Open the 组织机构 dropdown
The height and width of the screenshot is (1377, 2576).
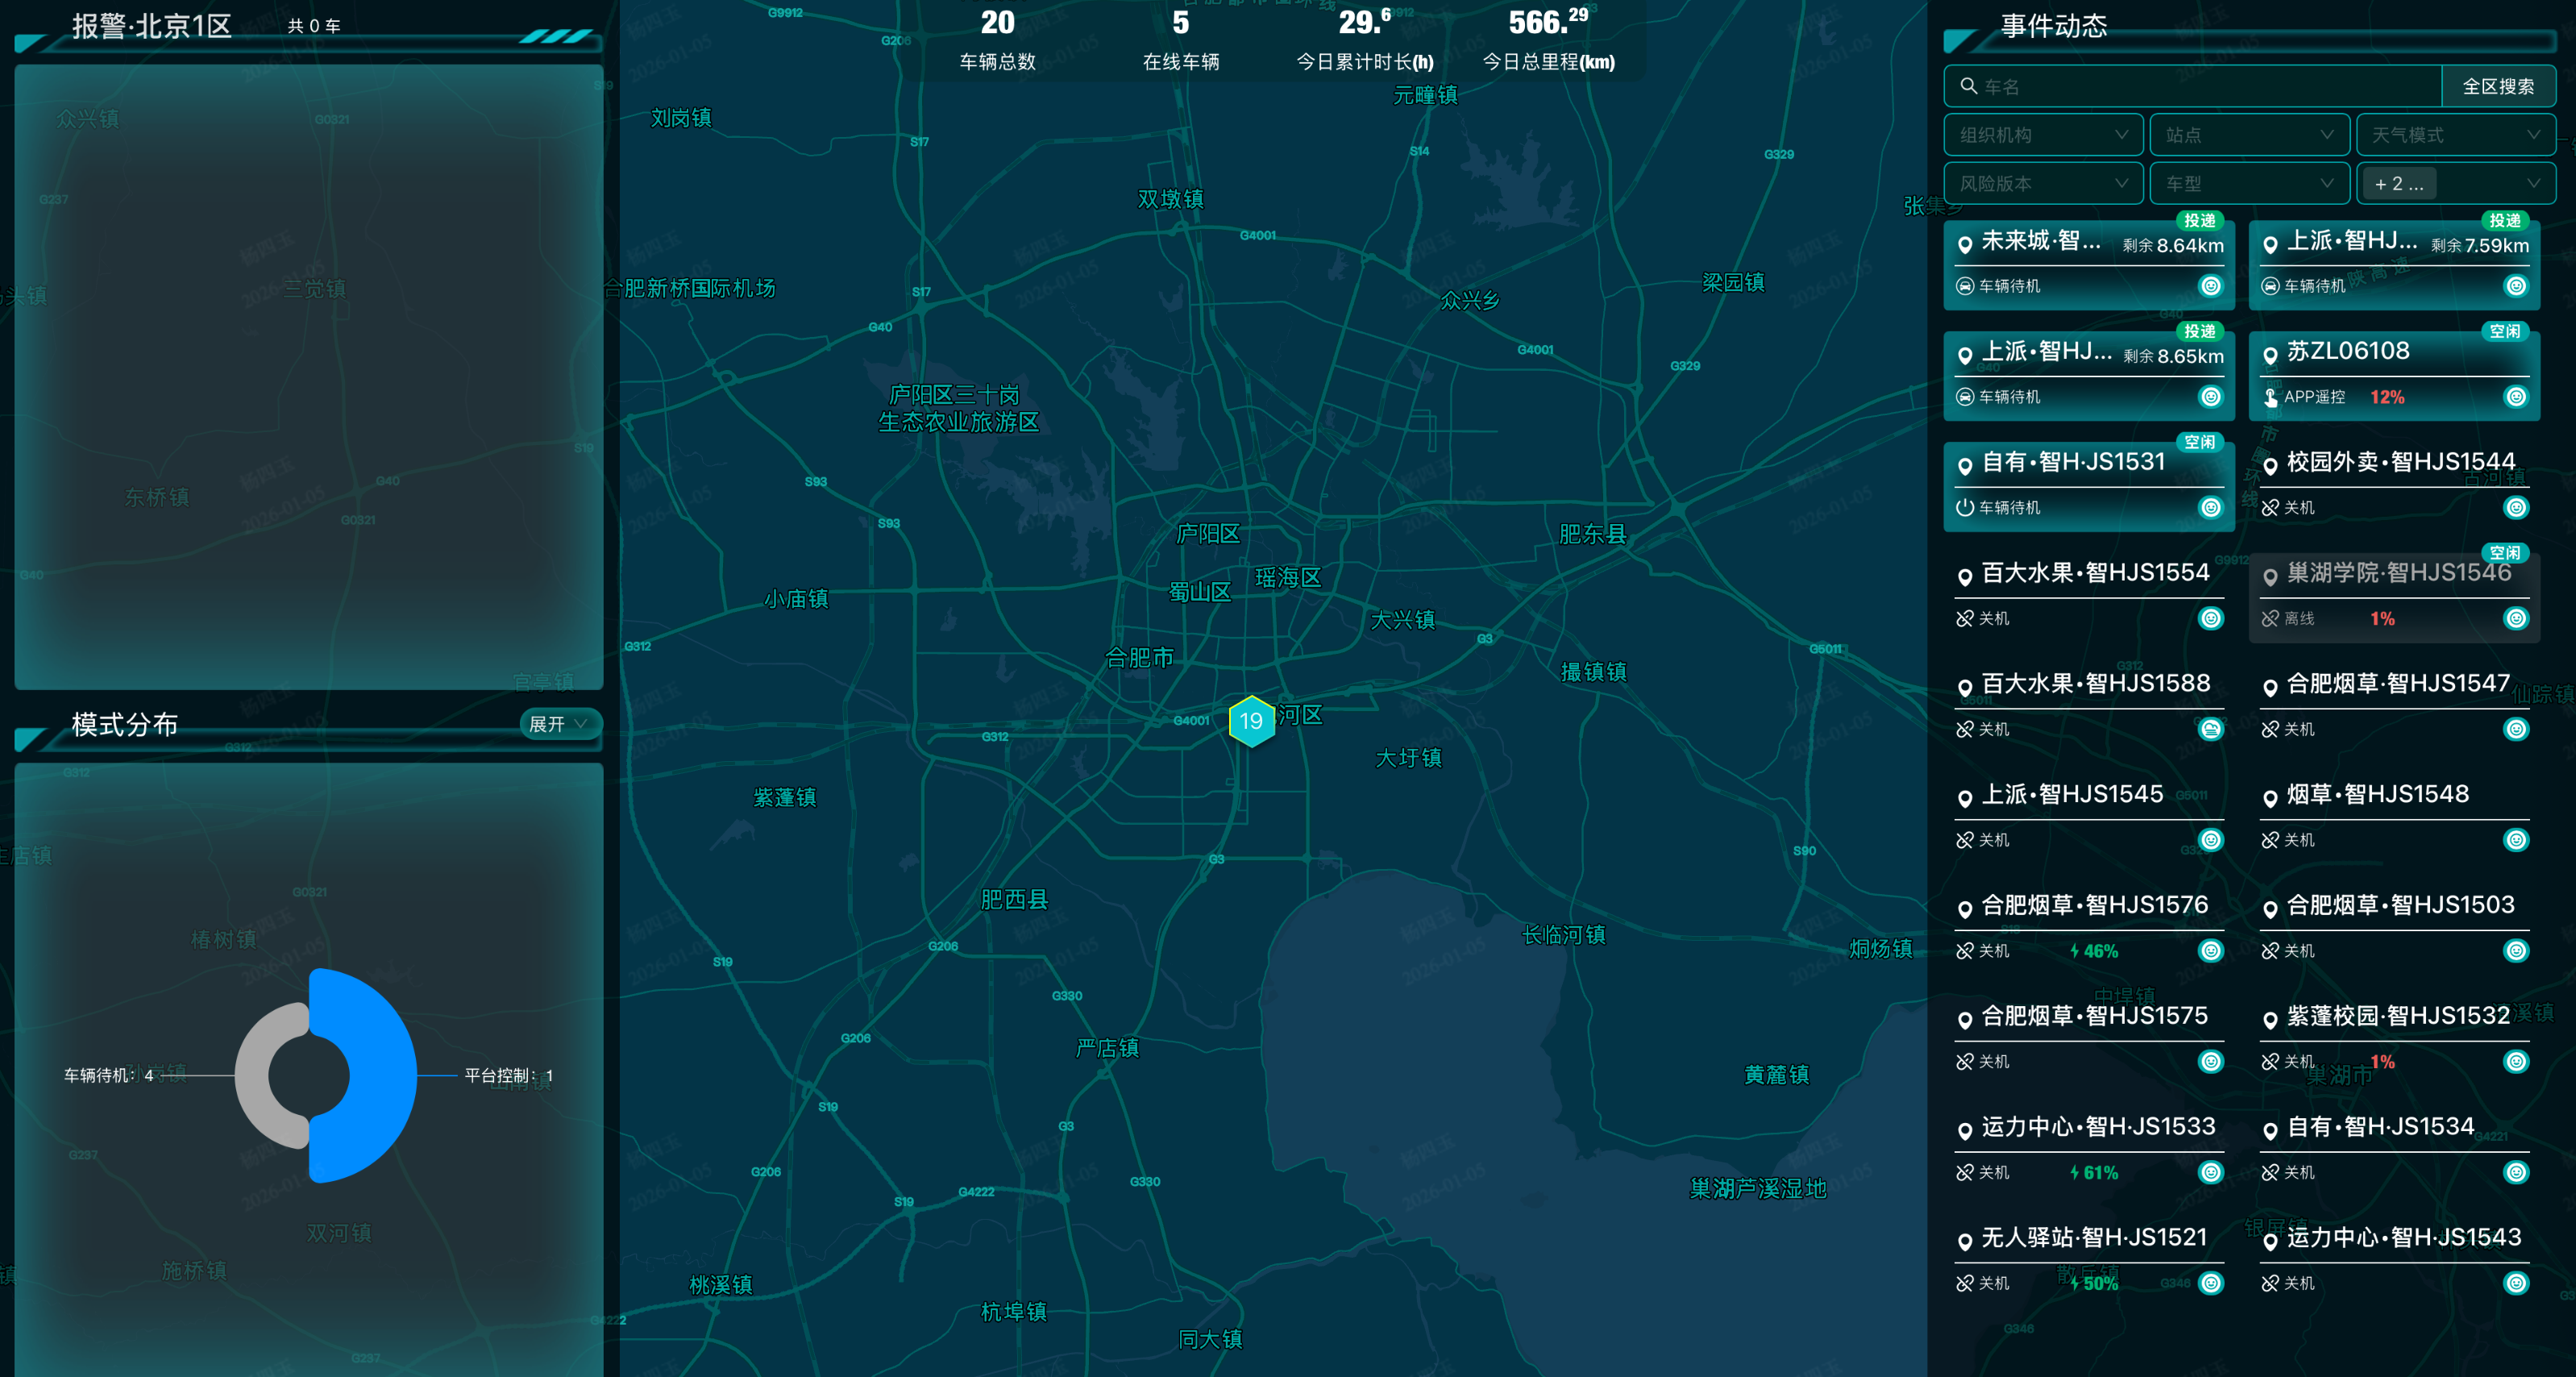(x=2042, y=135)
